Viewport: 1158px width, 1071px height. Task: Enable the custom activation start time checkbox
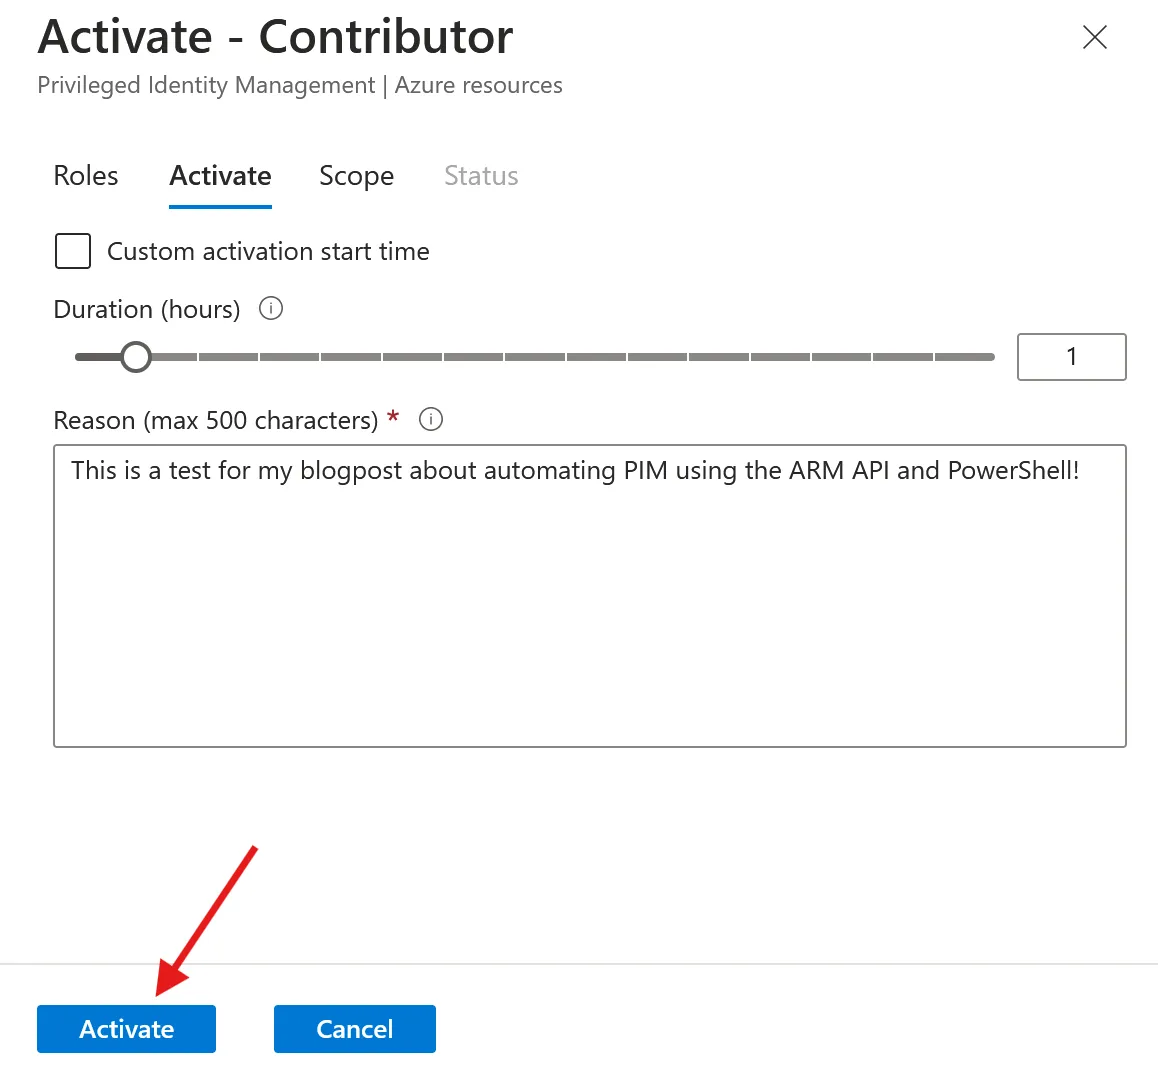(x=73, y=251)
